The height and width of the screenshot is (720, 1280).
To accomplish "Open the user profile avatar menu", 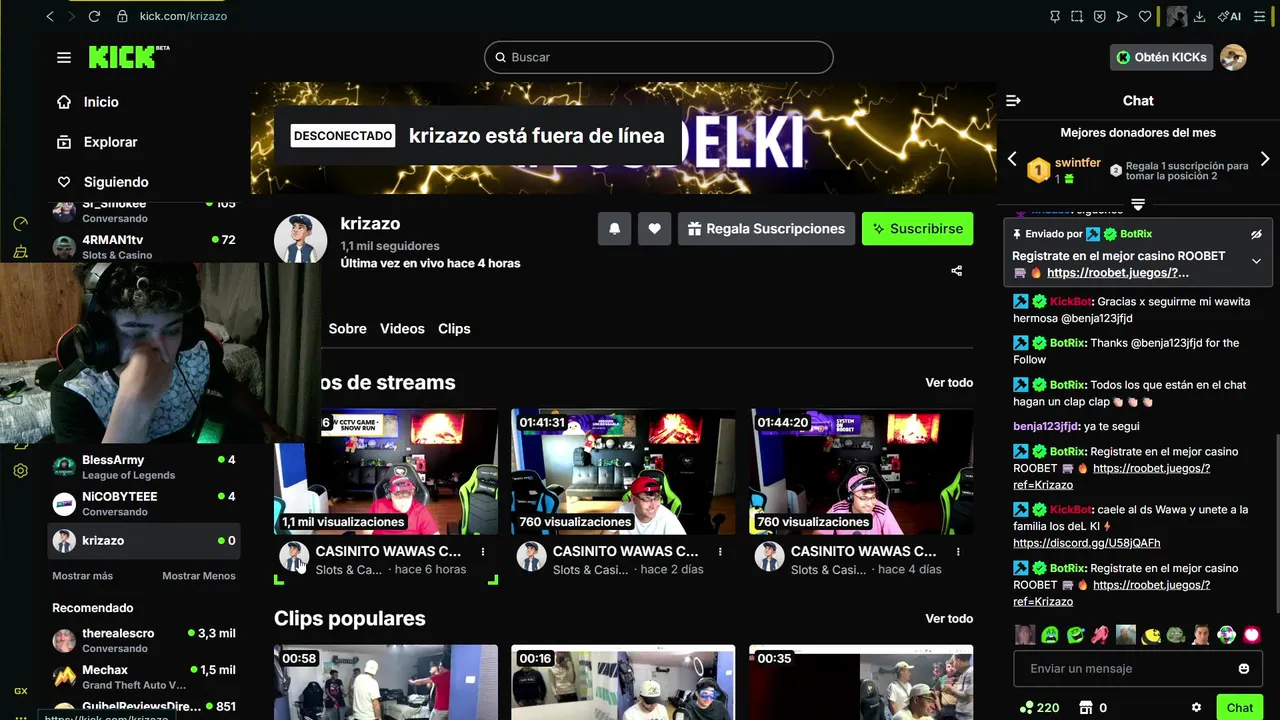I will pos(1233,57).
